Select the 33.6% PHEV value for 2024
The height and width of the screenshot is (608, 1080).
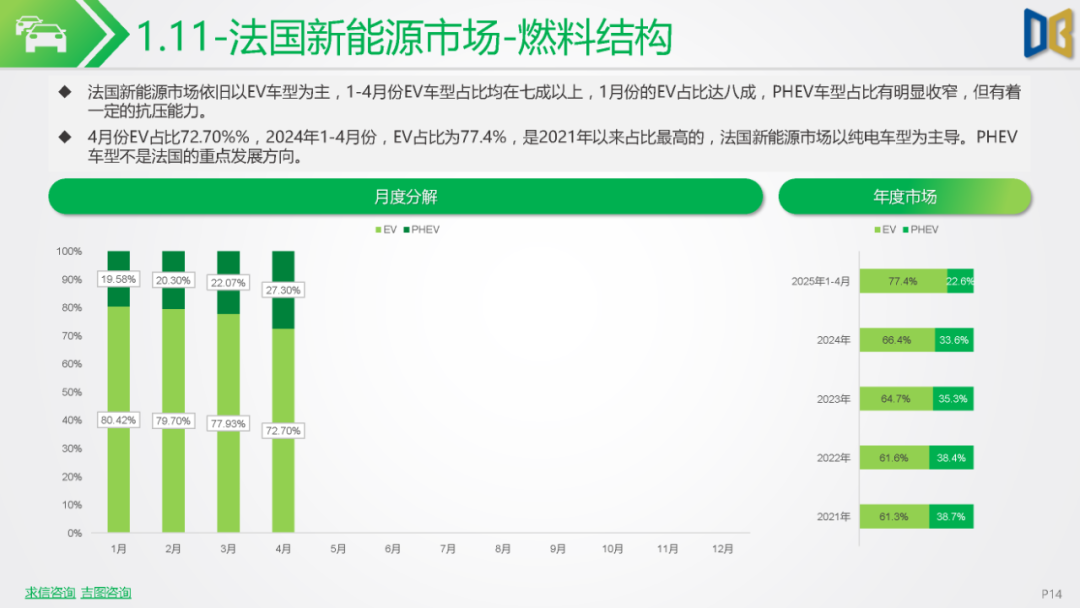pyautogui.click(x=954, y=340)
